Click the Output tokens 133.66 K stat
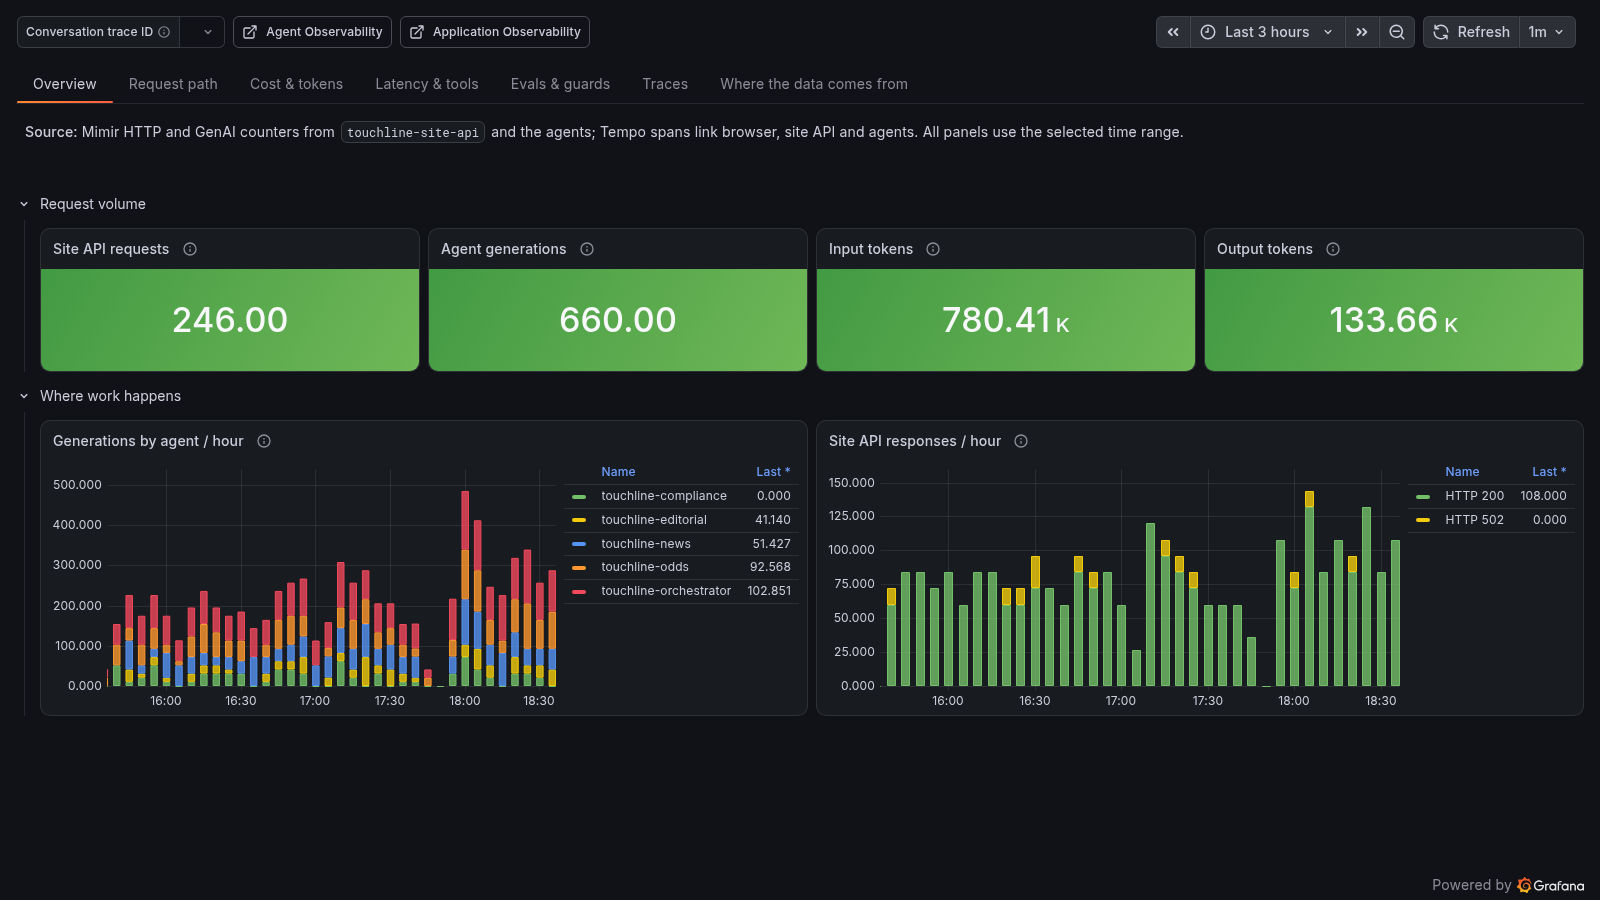The image size is (1600, 900). 1394,320
